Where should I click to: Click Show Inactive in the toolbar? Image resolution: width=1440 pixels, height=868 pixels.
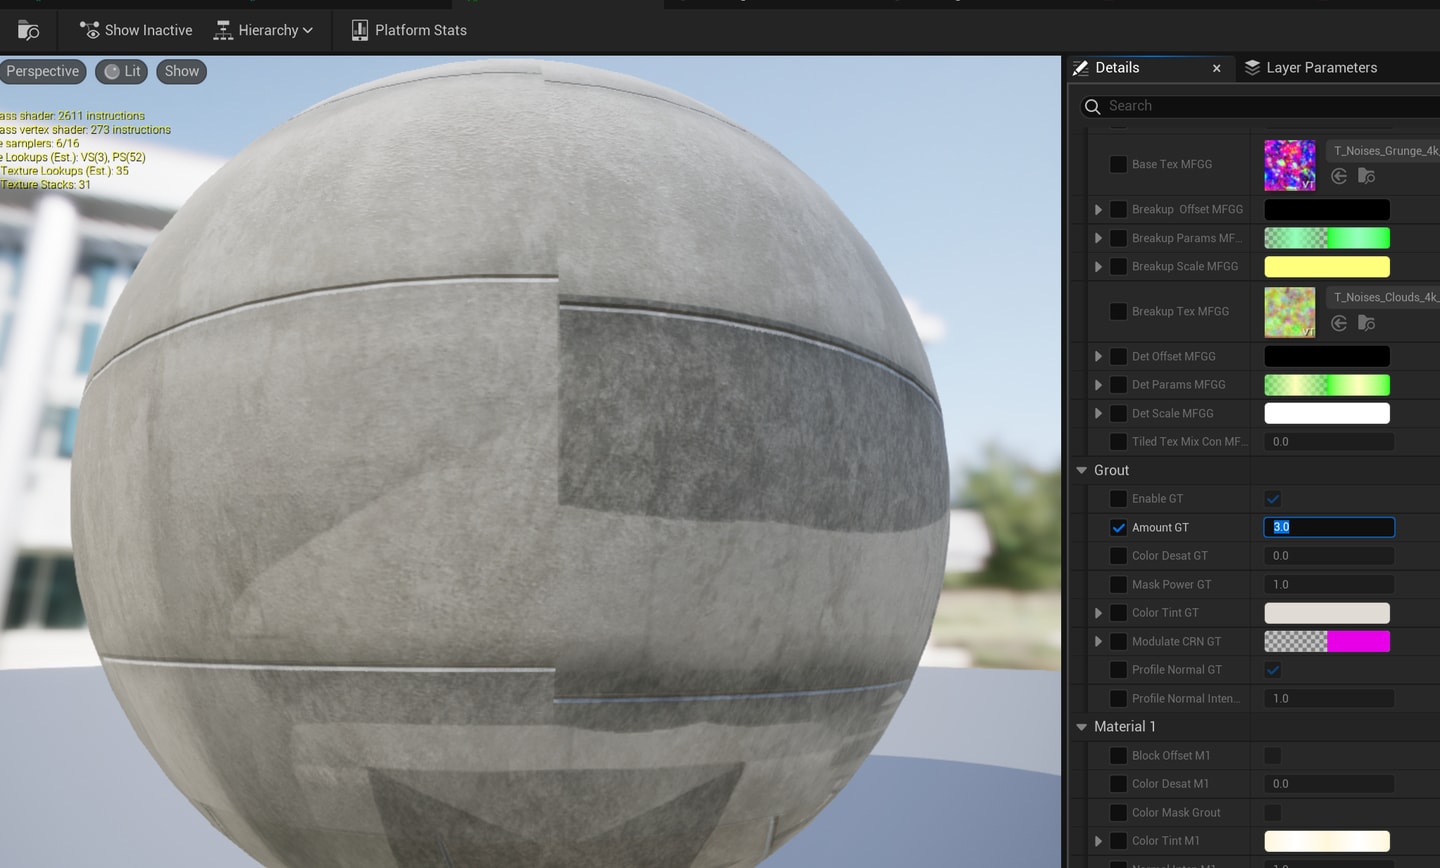click(x=136, y=30)
